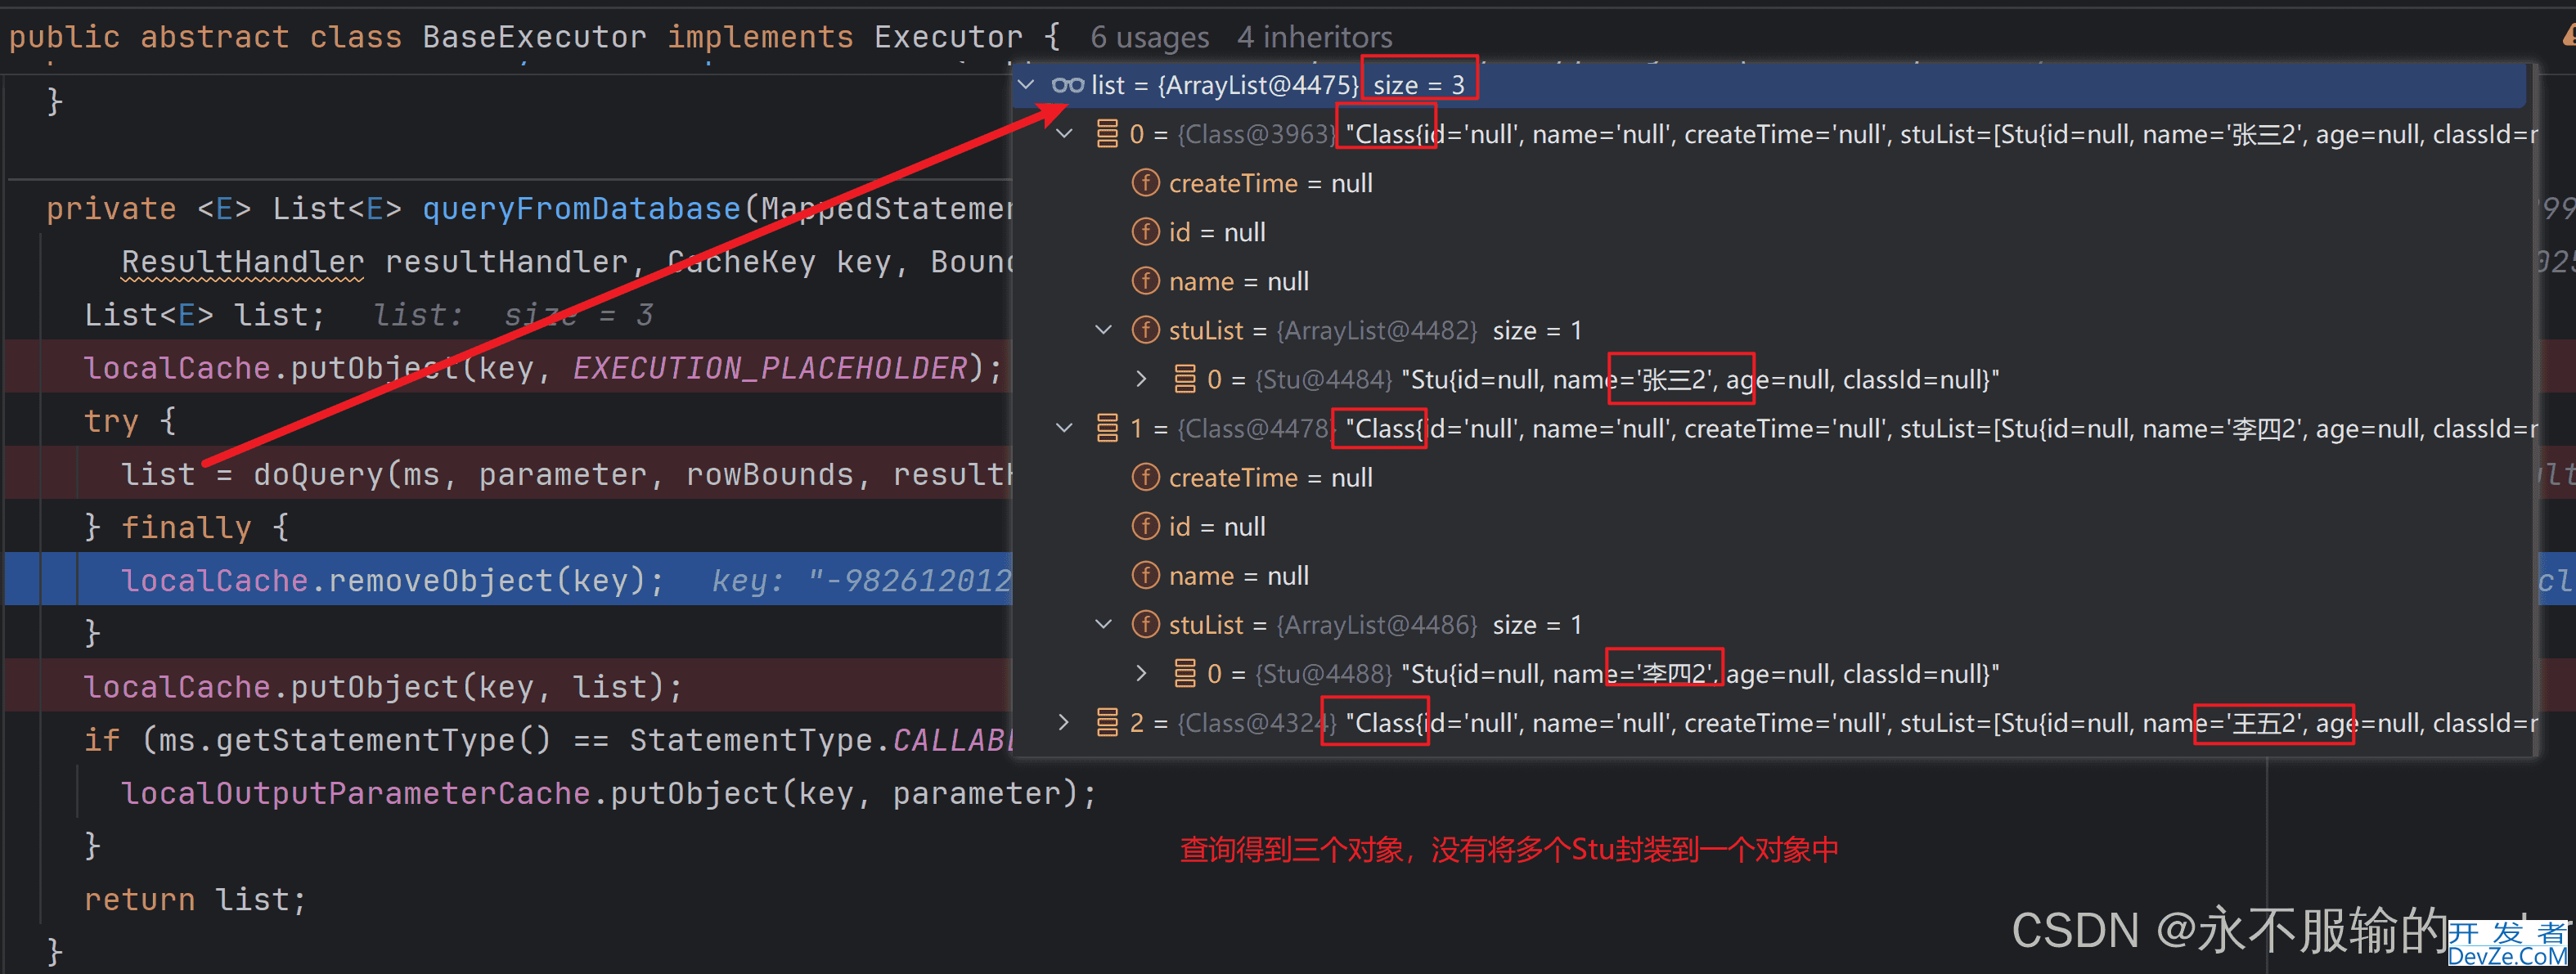Collapse element 1 Class@4478 node
Image resolution: width=2576 pixels, height=974 pixels.
pyautogui.click(x=1064, y=428)
